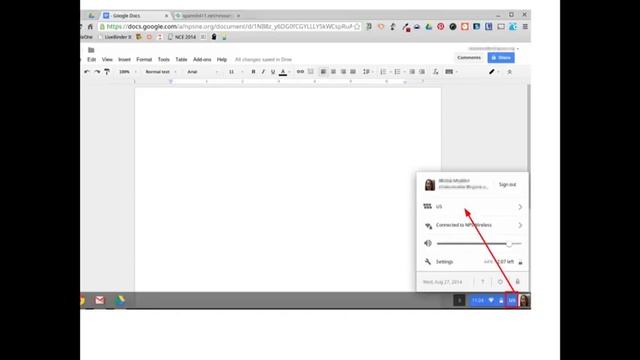
Task: Click the help question mark in the tray
Action: 483,282
